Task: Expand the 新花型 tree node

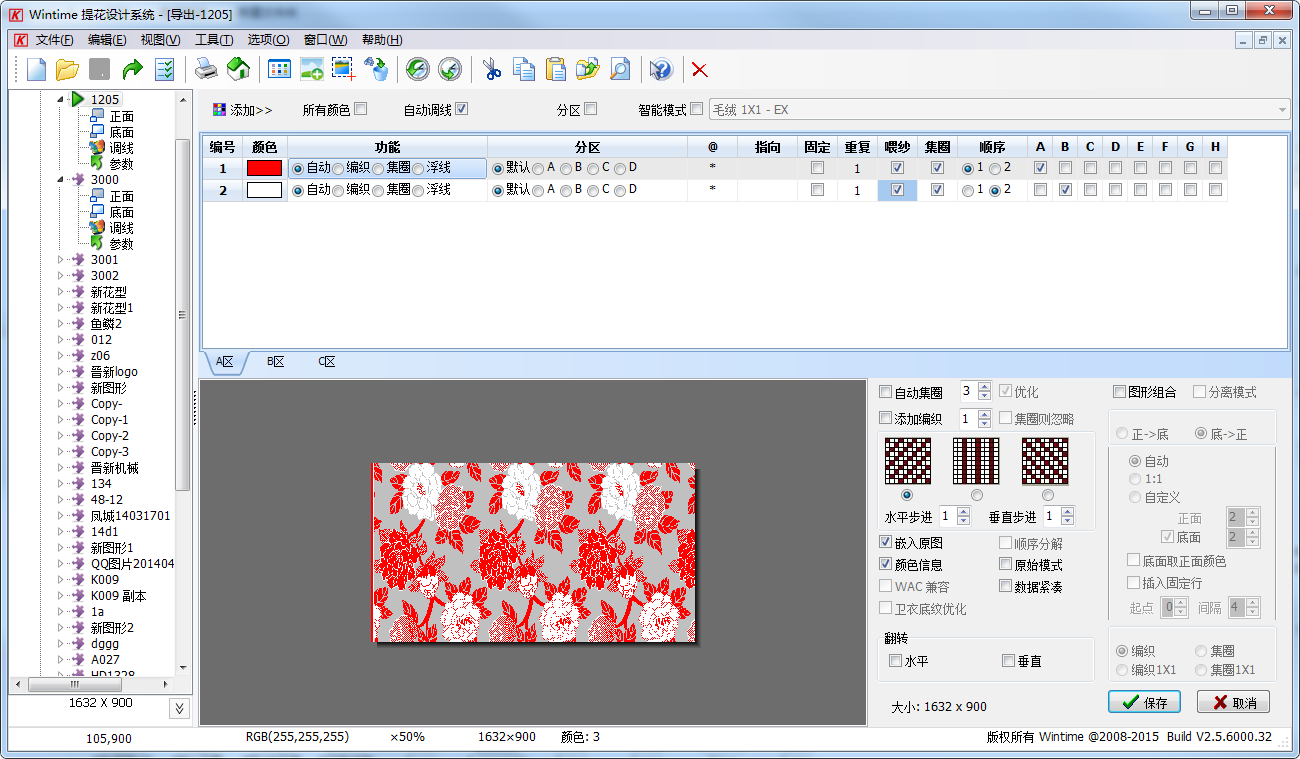Action: coord(60,292)
